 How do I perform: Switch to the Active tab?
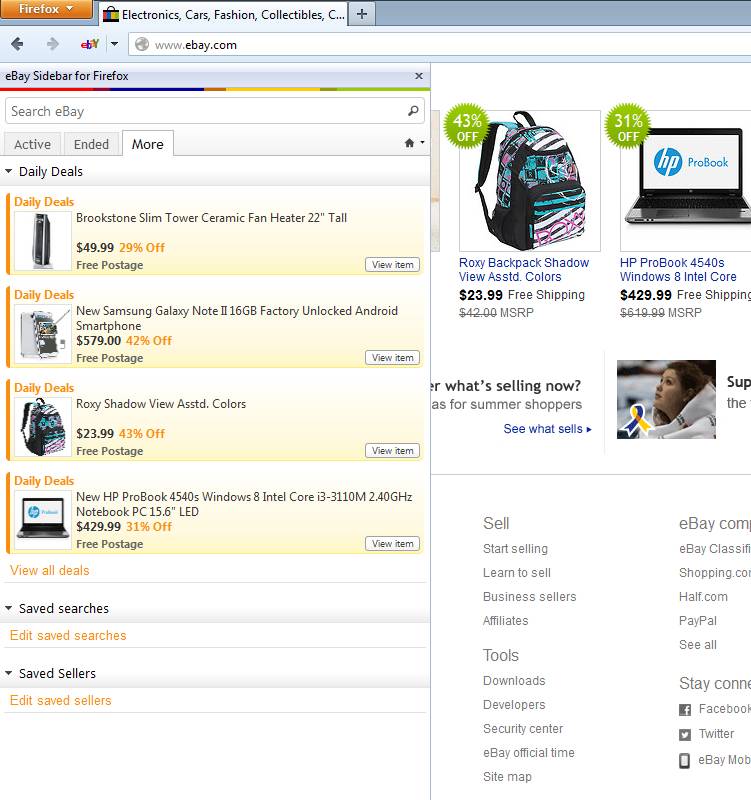coord(32,144)
